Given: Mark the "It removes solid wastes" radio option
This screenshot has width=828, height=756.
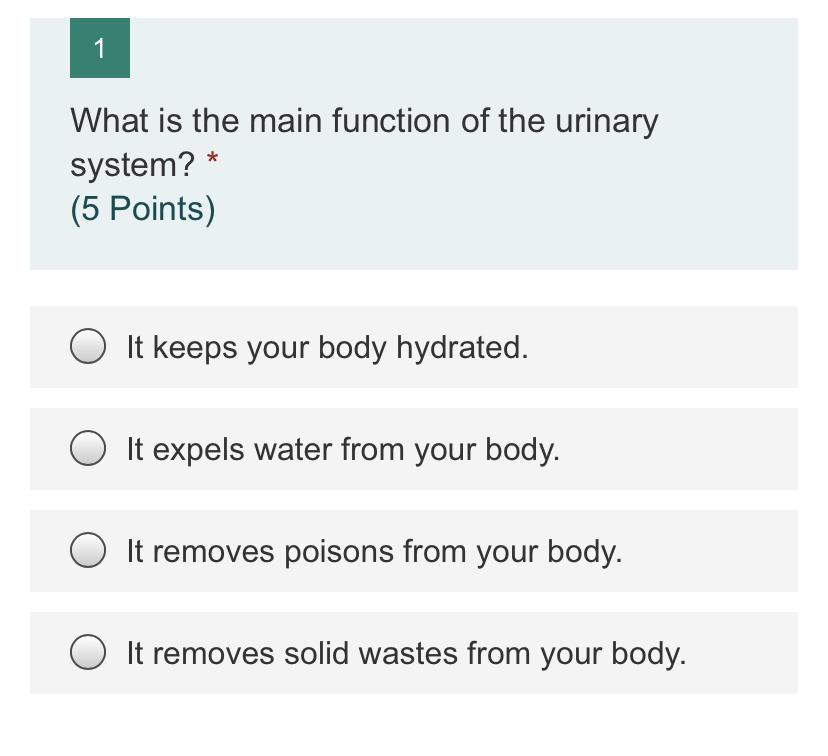Looking at the screenshot, I should 89,653.
